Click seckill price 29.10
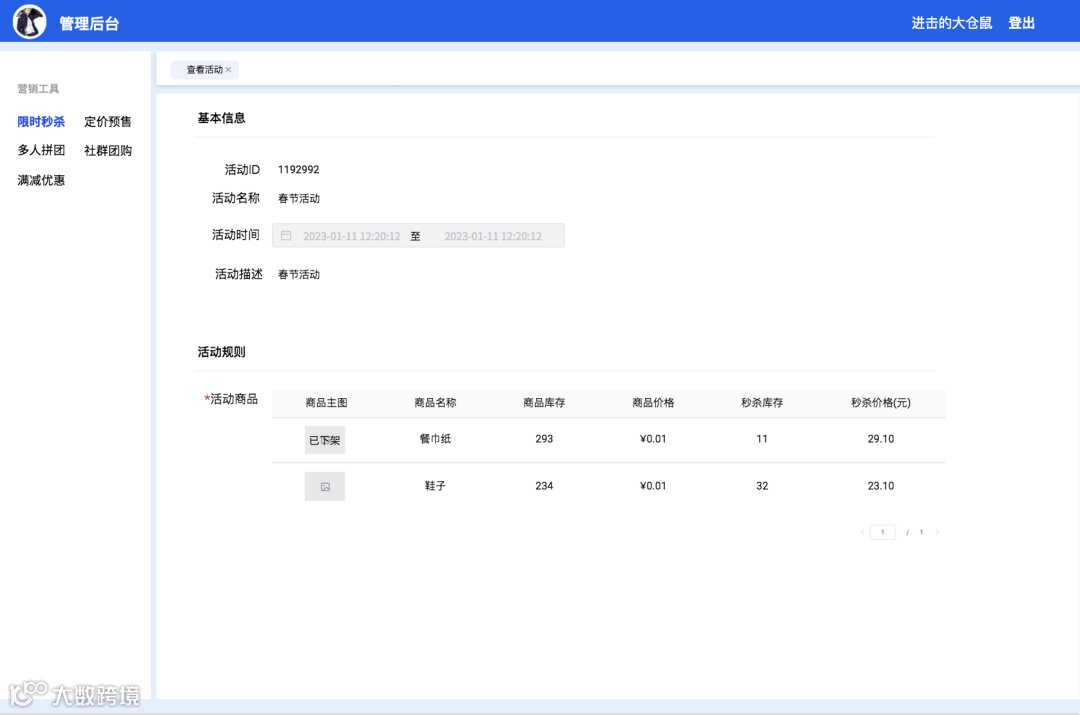This screenshot has width=1080, height=715. pos(881,439)
